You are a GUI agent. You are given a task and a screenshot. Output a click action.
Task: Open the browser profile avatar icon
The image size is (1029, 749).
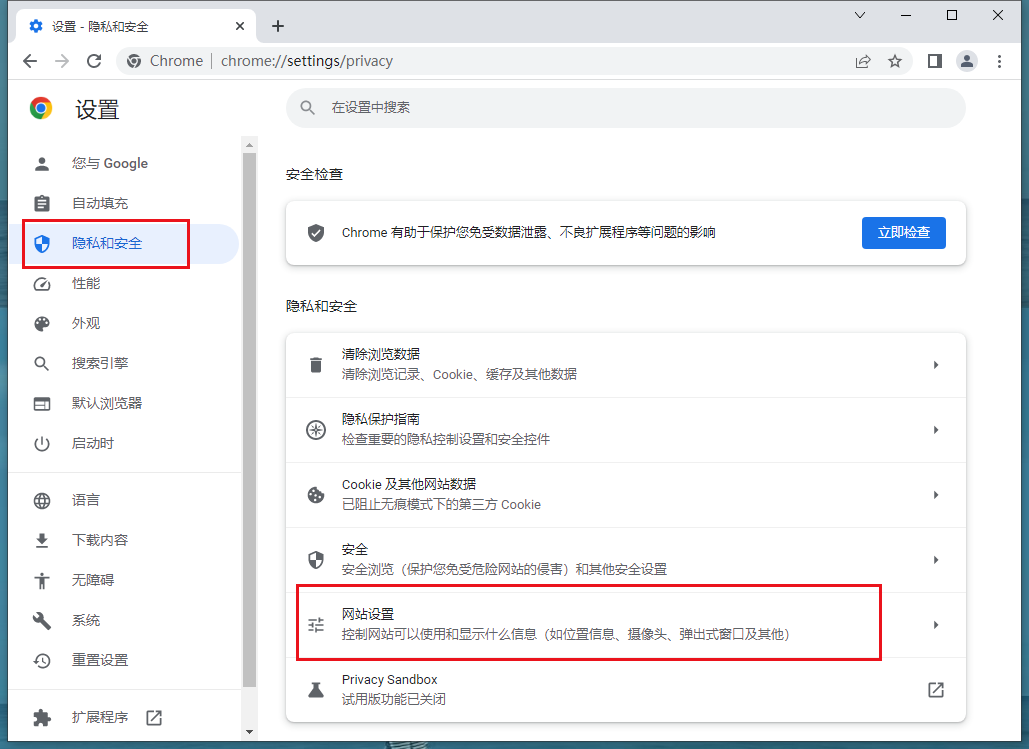point(966,61)
